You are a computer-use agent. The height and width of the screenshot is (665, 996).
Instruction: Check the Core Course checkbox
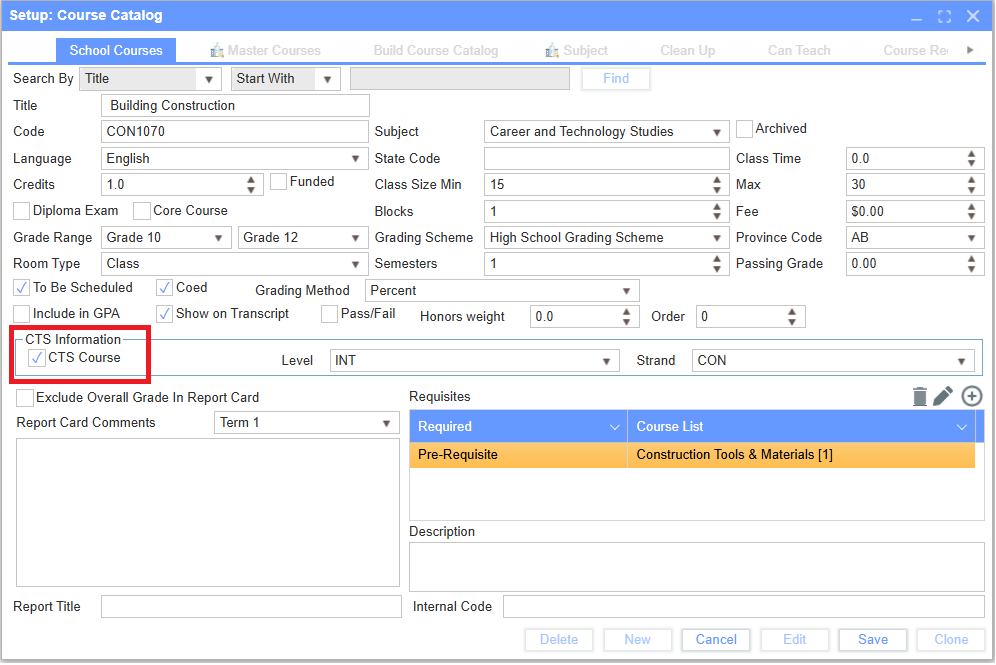[x=142, y=211]
